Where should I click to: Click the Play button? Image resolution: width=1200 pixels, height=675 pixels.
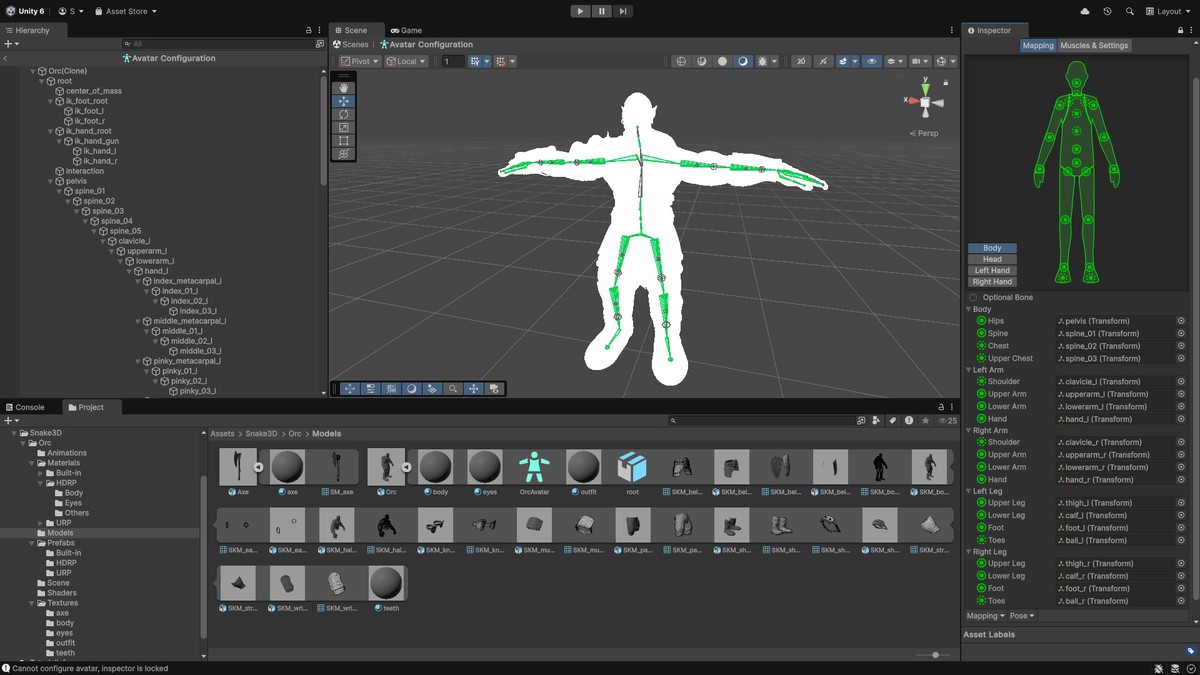pyautogui.click(x=580, y=11)
